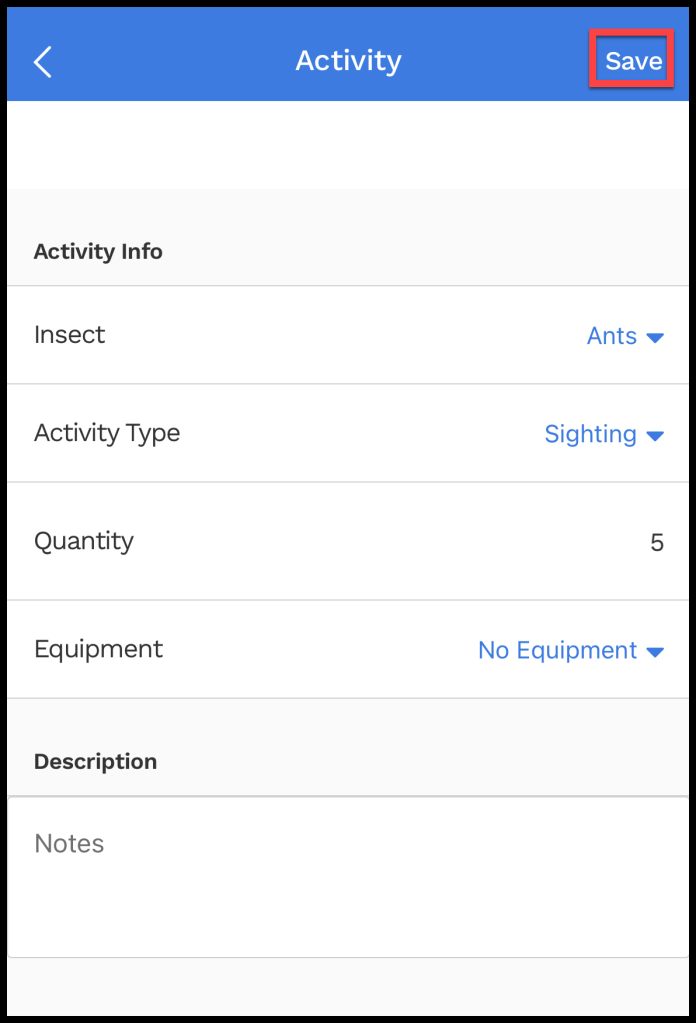Tap the Equipment row label

[x=98, y=649]
